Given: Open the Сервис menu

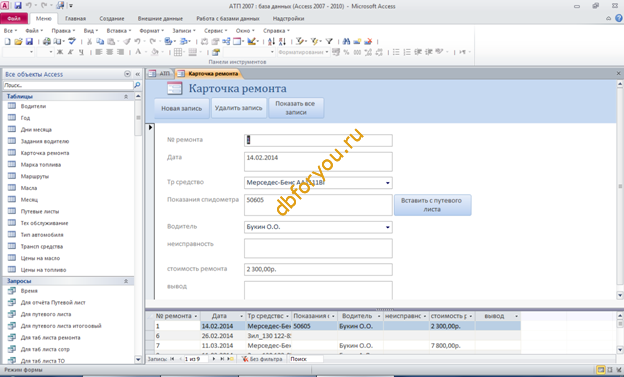Looking at the screenshot, I should [215, 31].
